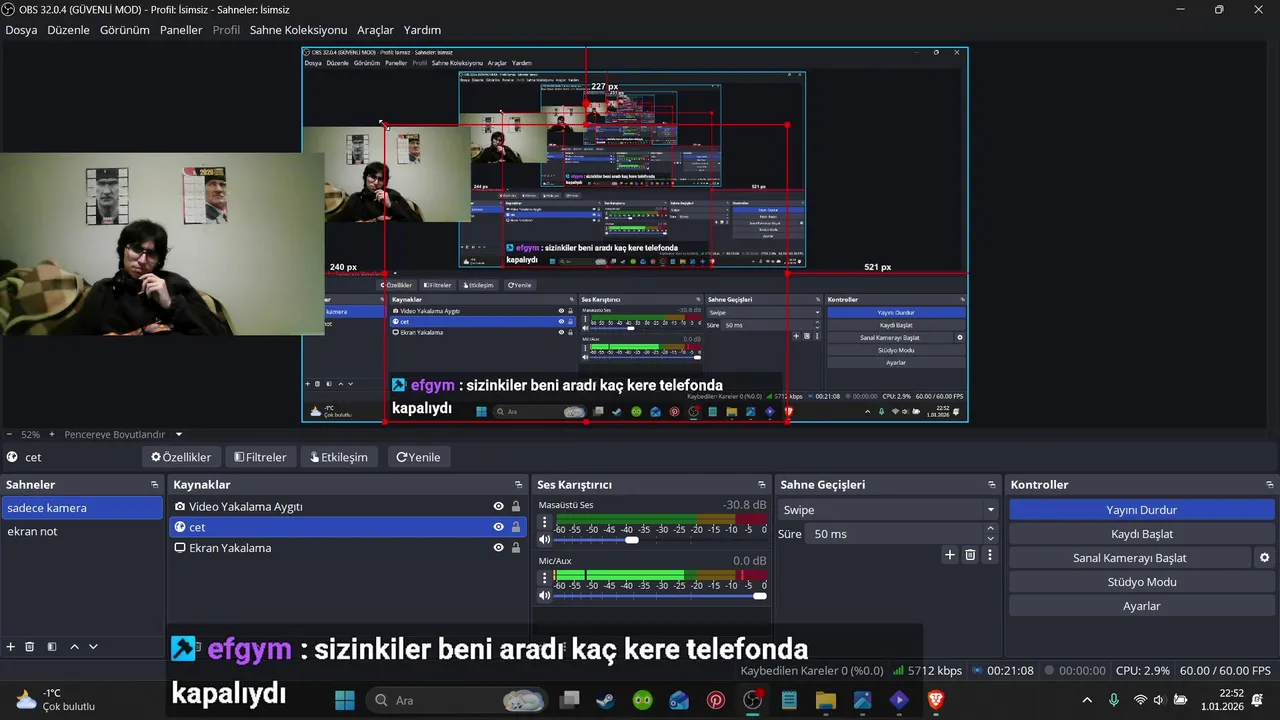Screen dimensions: 1280x720
Task: Click the OBS Studio taskbar icon
Action: [x=752, y=700]
